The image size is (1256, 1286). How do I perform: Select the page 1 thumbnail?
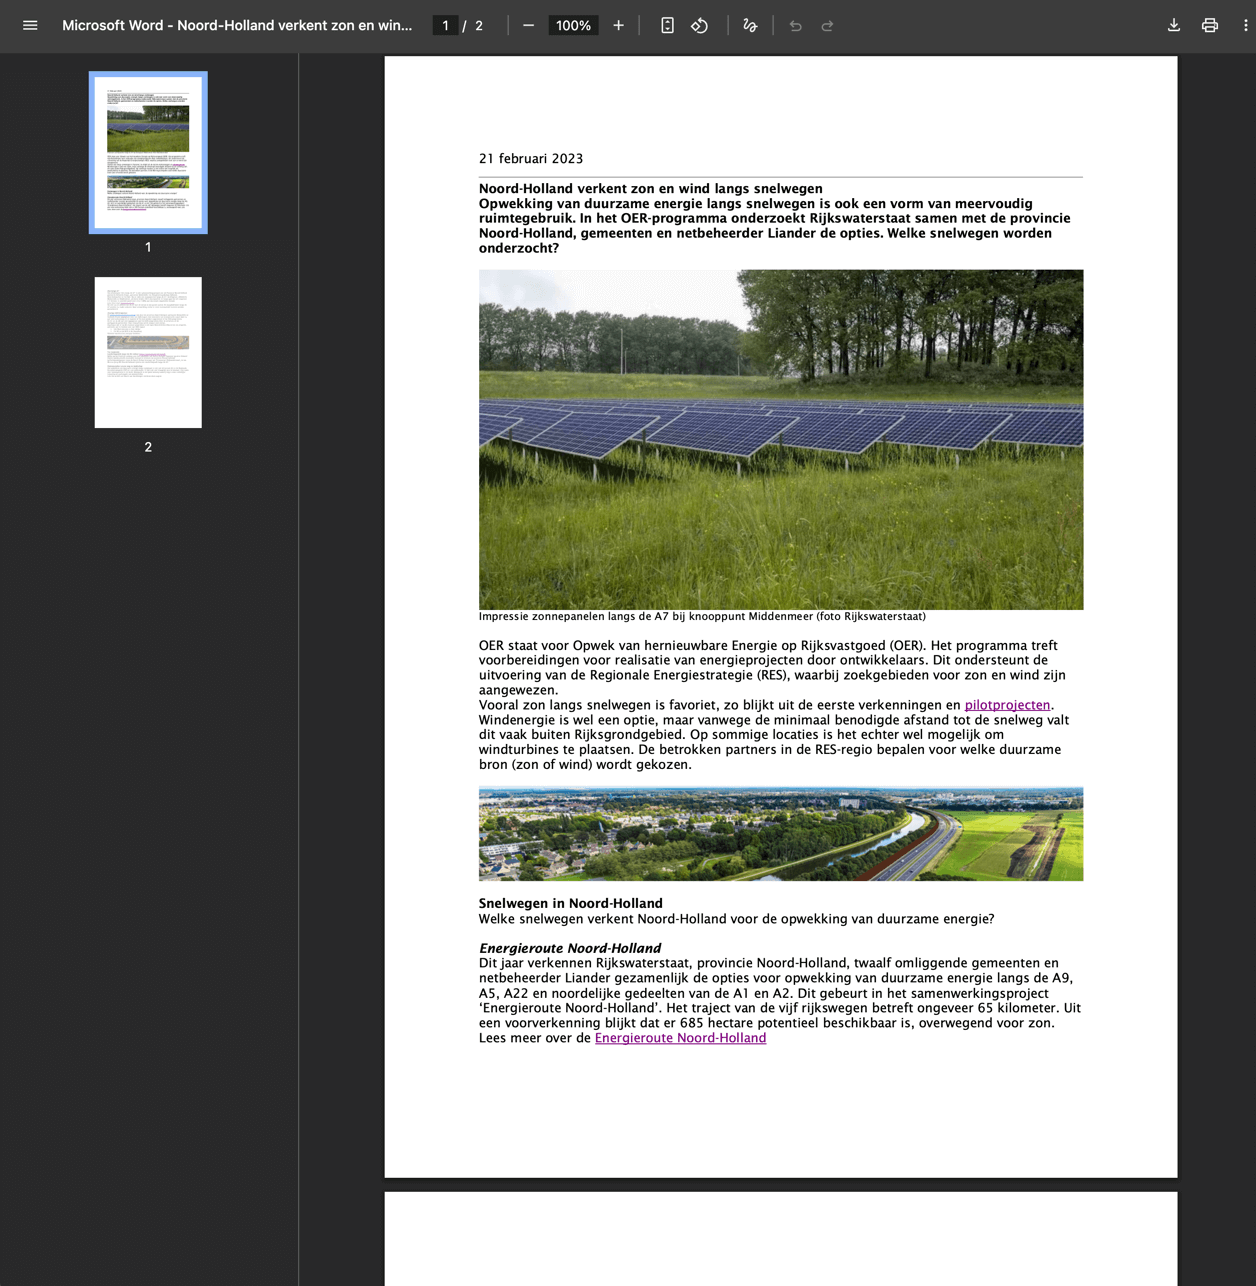[148, 152]
